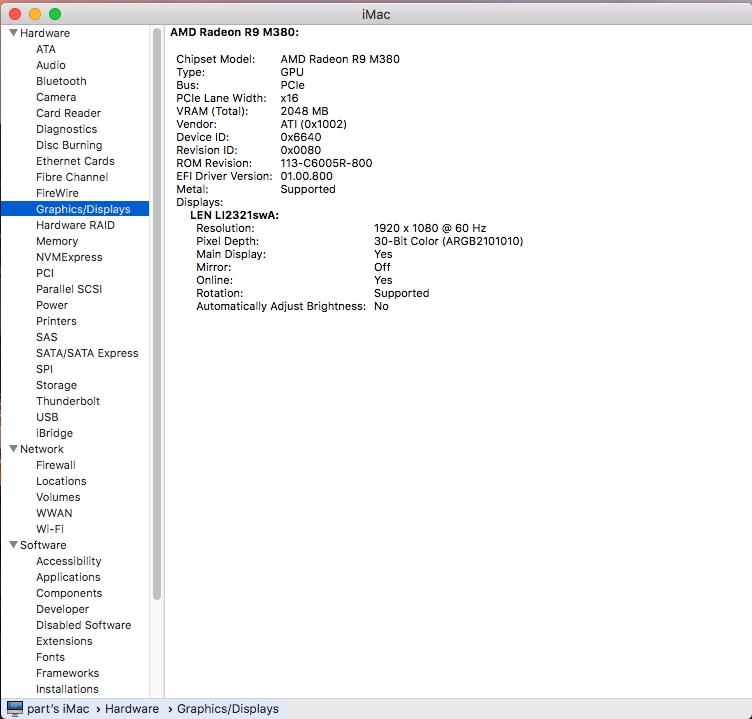Image resolution: width=752 pixels, height=719 pixels.
Task: Select Memory in the sidebar list
Action: coord(57,241)
